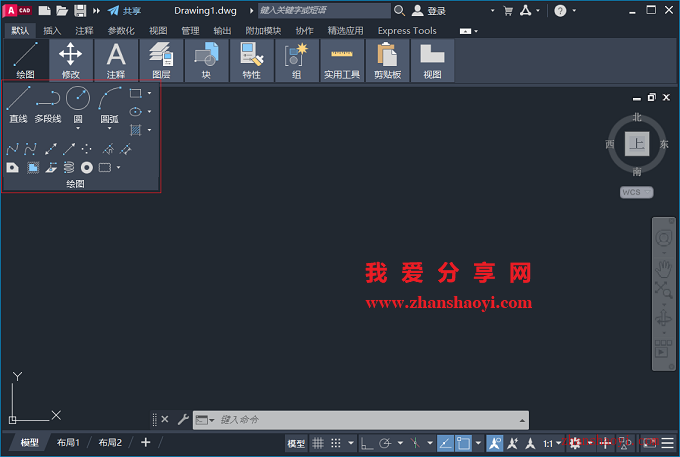Viewport: 680px width, 457px height.
Task: Click Zoom Extents in navigation bar
Action: pos(663,290)
